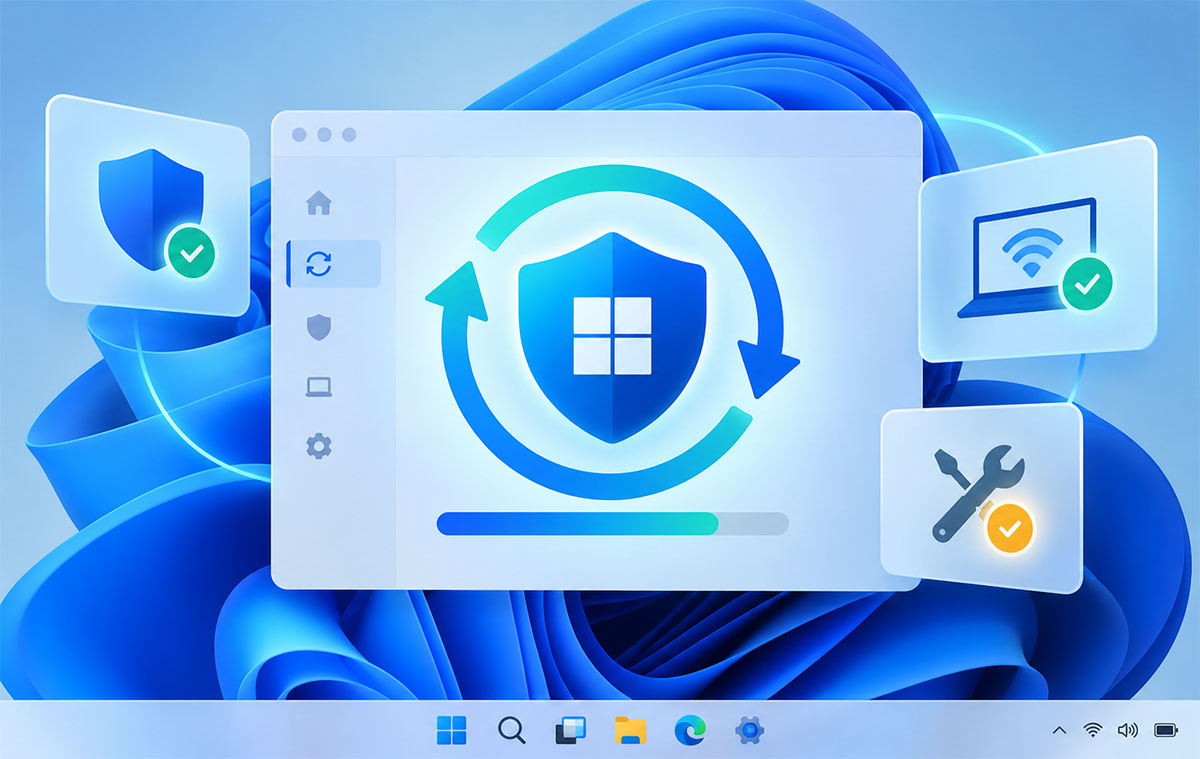Launch Microsoft Edge from the taskbar
Viewport: 1200px width, 759px height.
[690, 731]
